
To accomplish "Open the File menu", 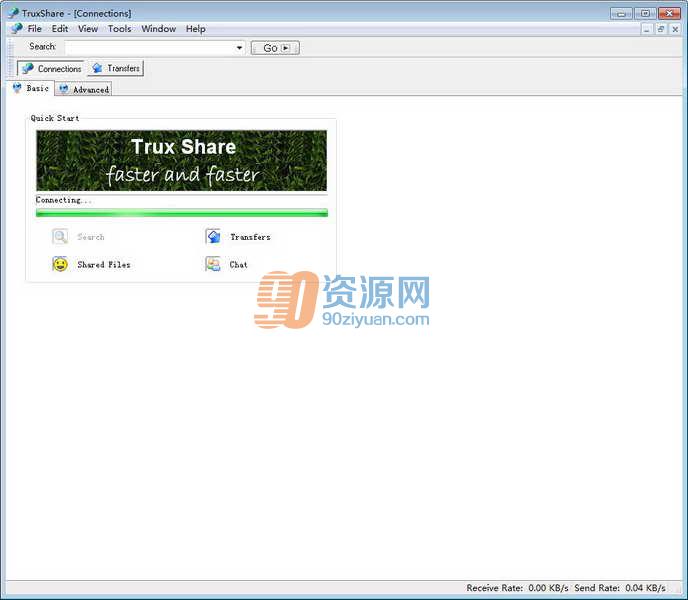I will [x=35, y=29].
